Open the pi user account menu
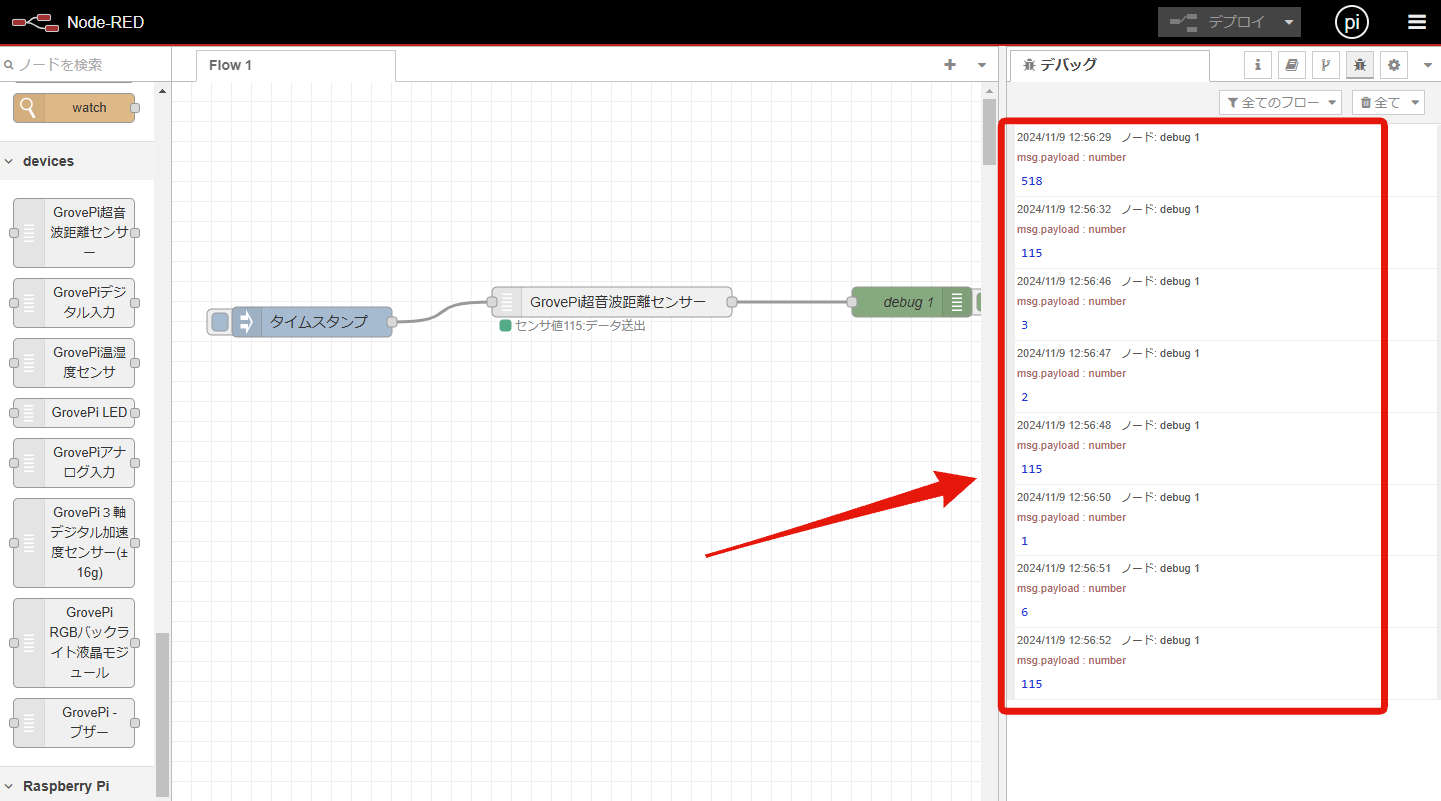1441x801 pixels. (1351, 22)
